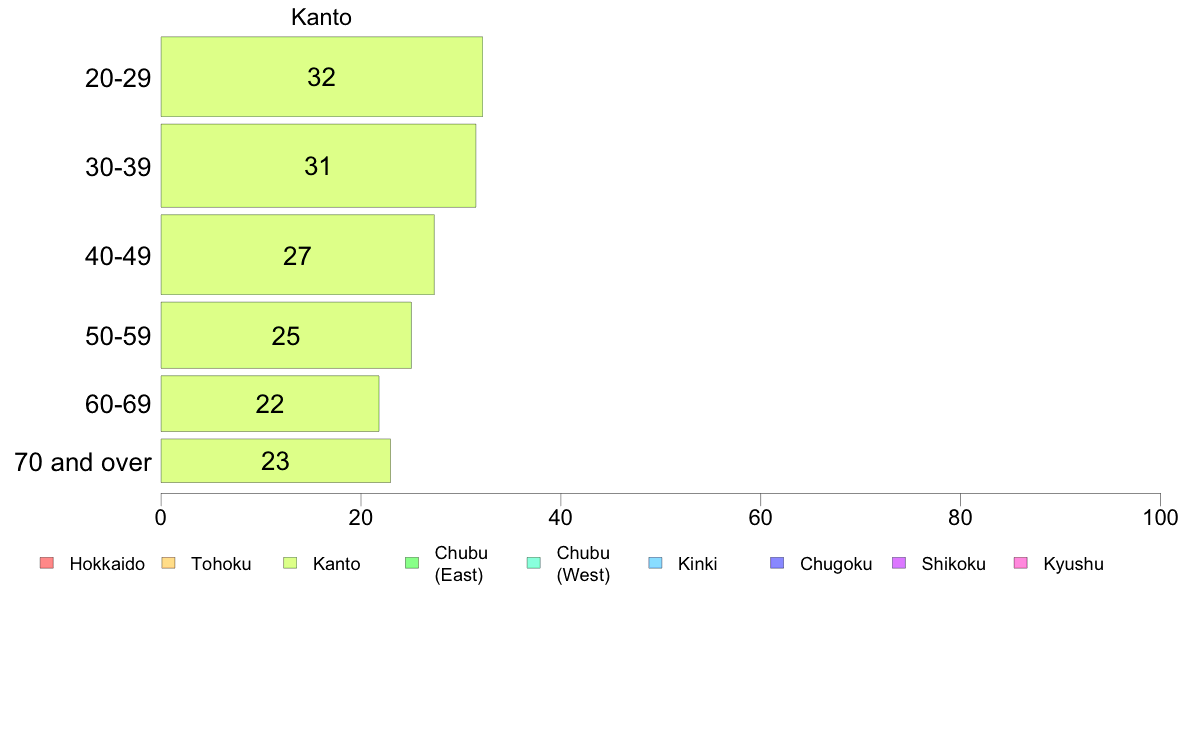Click the 100 tick label on axis
The image size is (1188, 736).
click(x=1160, y=518)
